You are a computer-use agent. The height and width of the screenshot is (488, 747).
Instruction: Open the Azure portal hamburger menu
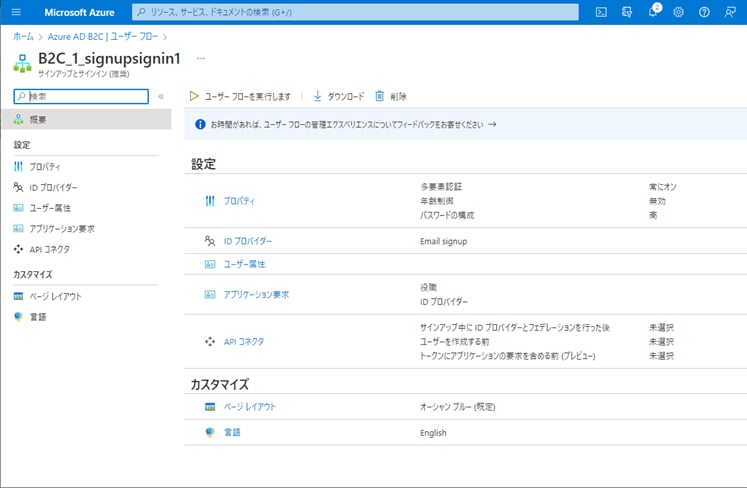[16, 12]
